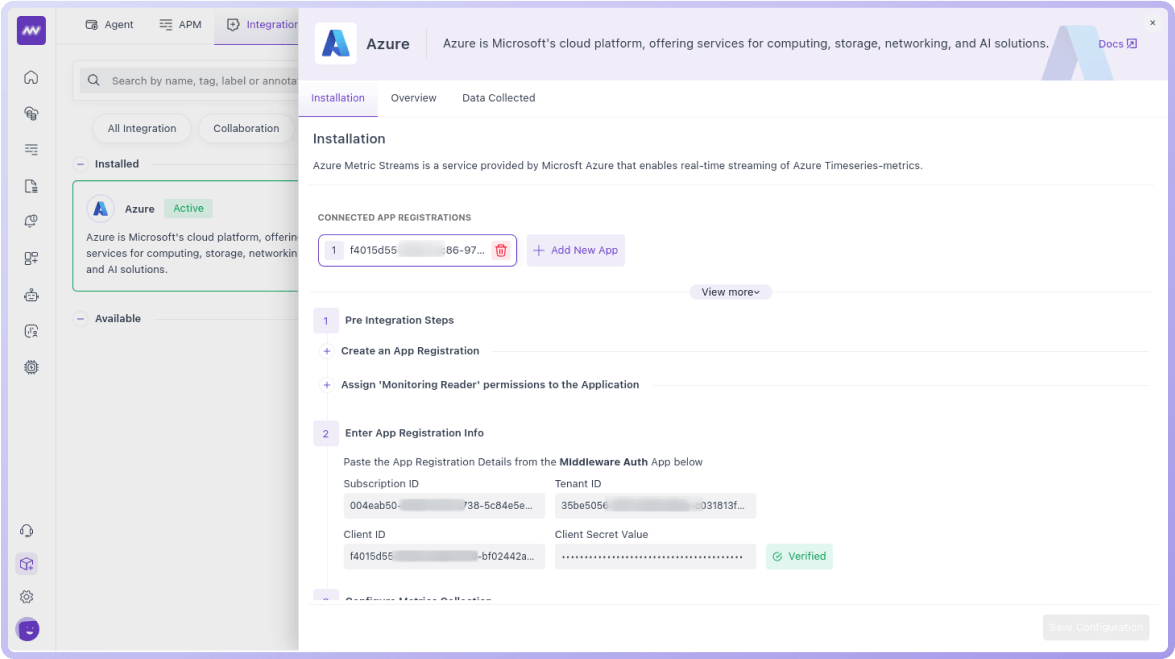Open the support headset icon
The image size is (1175, 659).
pyautogui.click(x=27, y=531)
